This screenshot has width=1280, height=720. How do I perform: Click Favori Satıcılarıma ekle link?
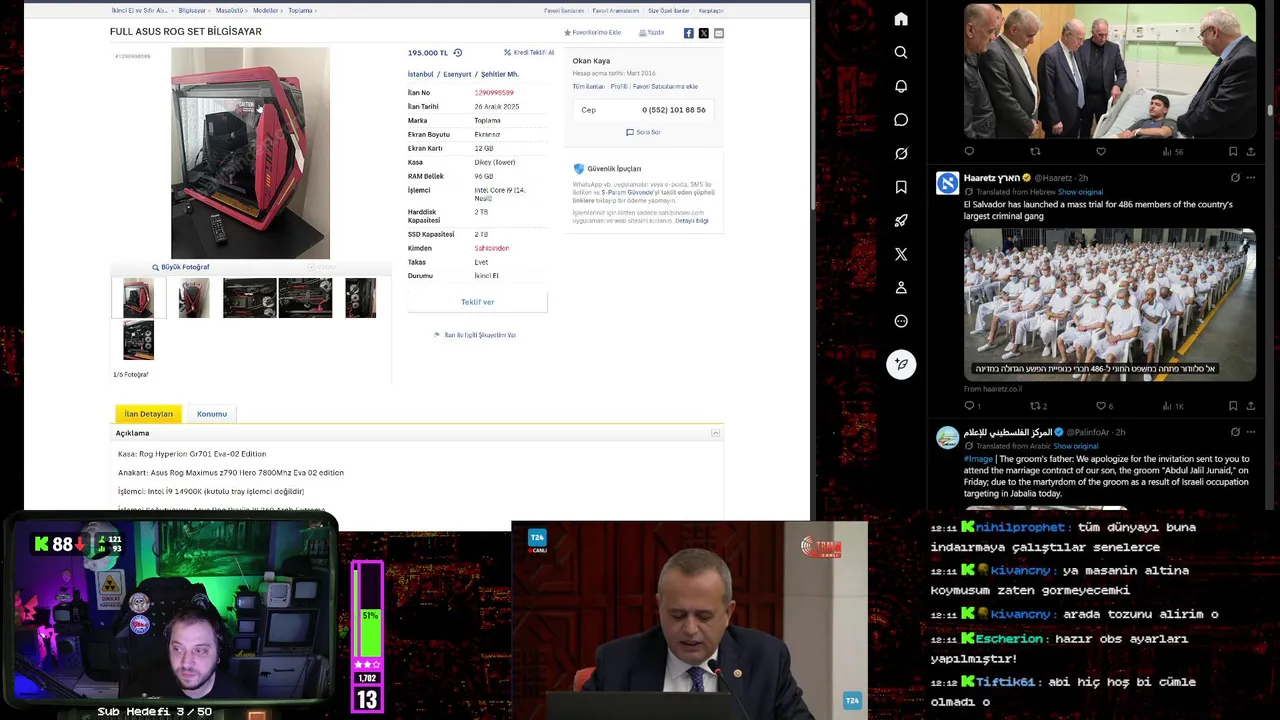click(665, 87)
